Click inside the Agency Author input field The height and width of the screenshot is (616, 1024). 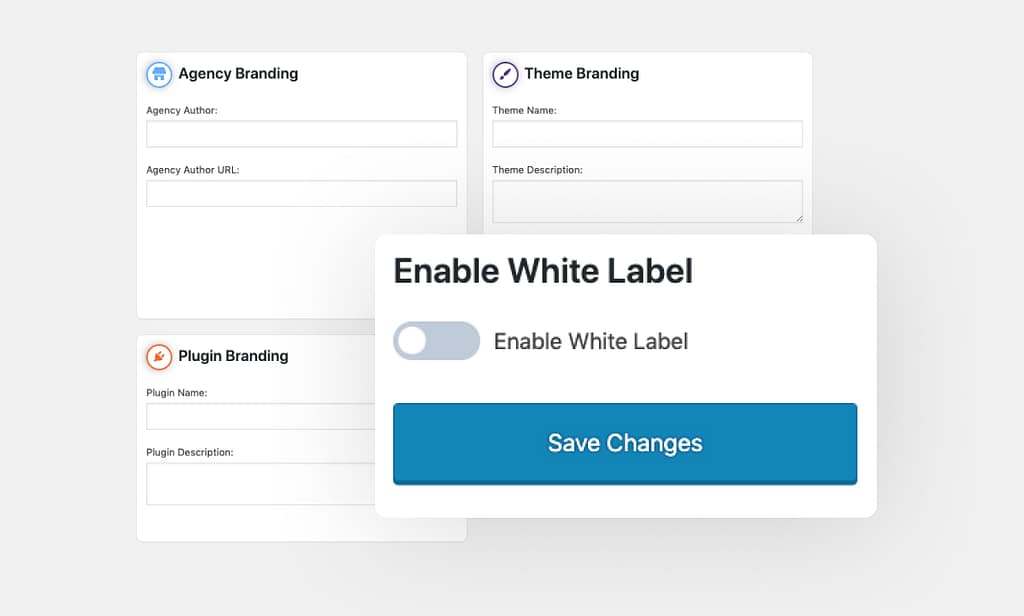[300, 133]
